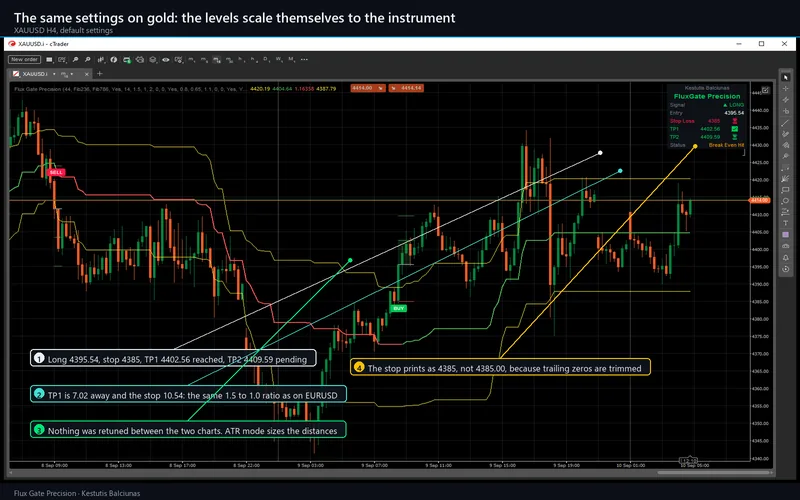Select the m30 timeframe button
800x500 pixels.
coord(229,60)
